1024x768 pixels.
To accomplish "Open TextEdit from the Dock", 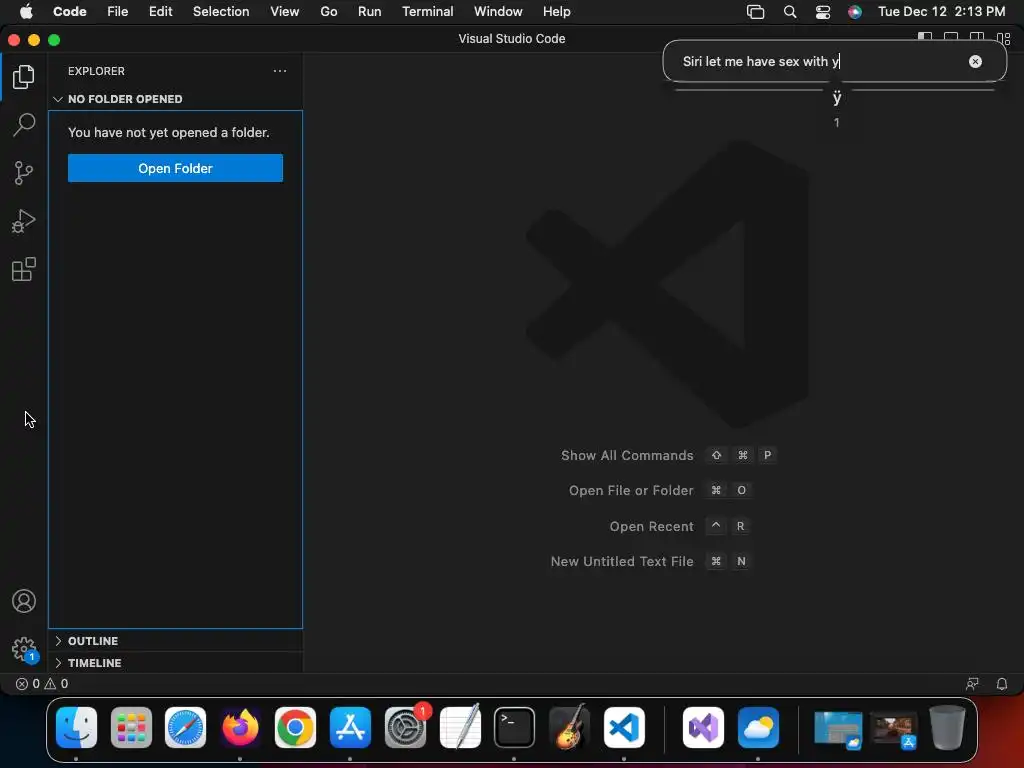I will pos(460,728).
